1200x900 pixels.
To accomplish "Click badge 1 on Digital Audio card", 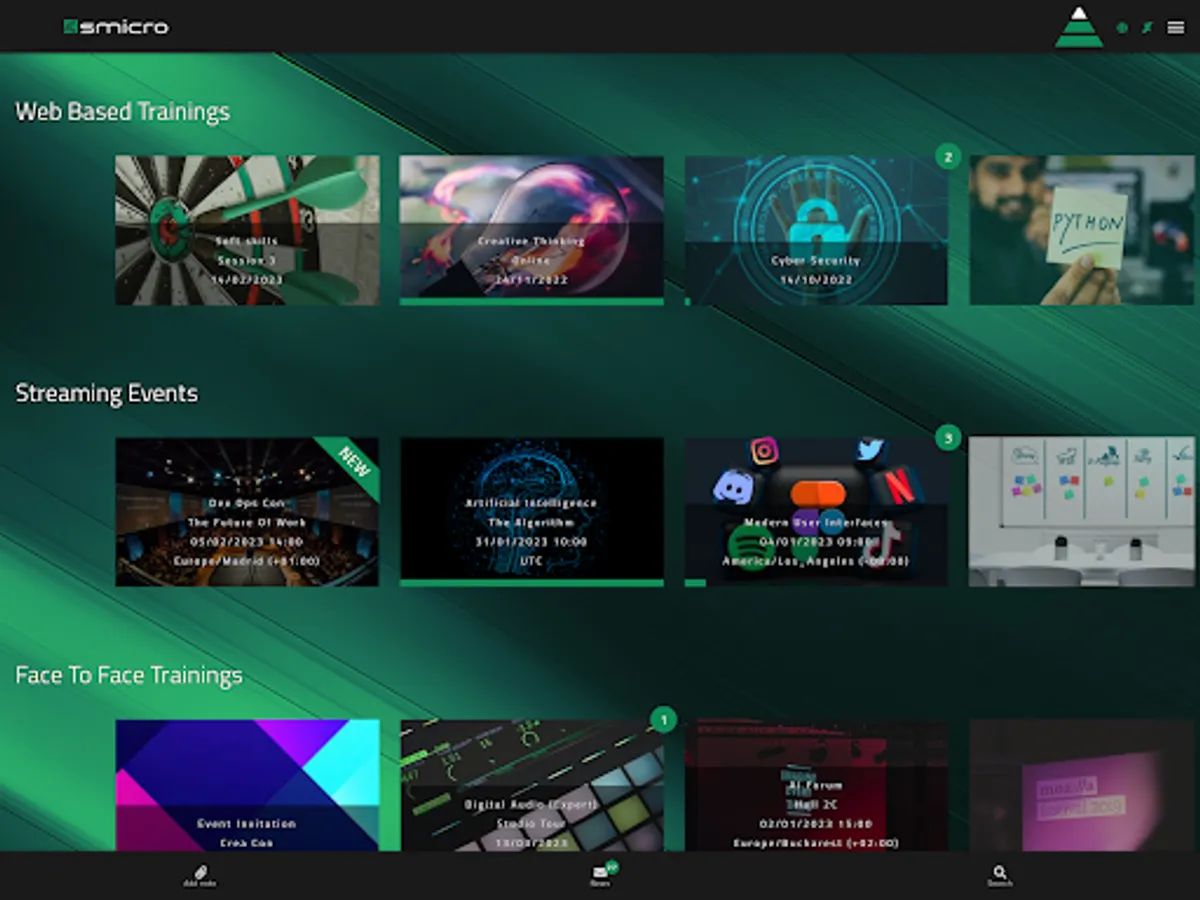I will tap(663, 720).
